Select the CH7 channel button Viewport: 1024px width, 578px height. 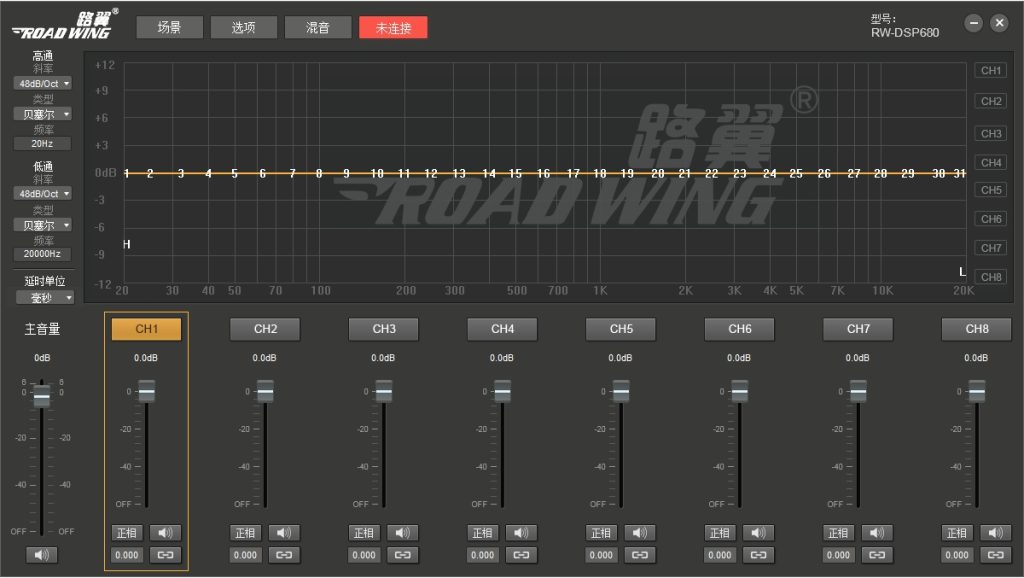click(858, 329)
